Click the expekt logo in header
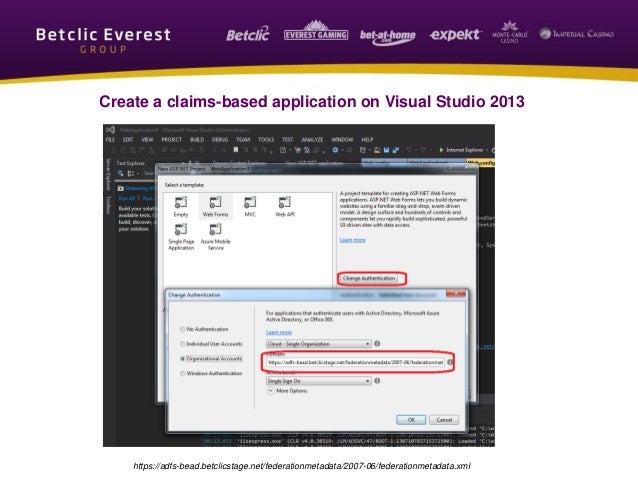The image size is (638, 479). click(x=455, y=35)
